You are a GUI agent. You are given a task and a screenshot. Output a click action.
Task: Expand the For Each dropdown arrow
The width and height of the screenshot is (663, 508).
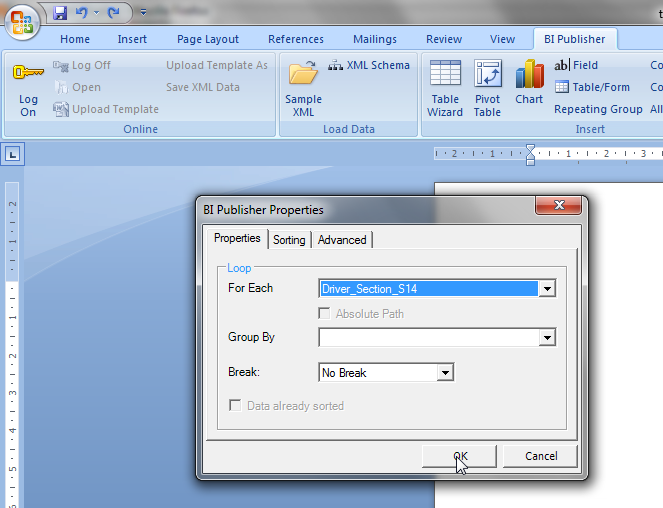click(547, 289)
